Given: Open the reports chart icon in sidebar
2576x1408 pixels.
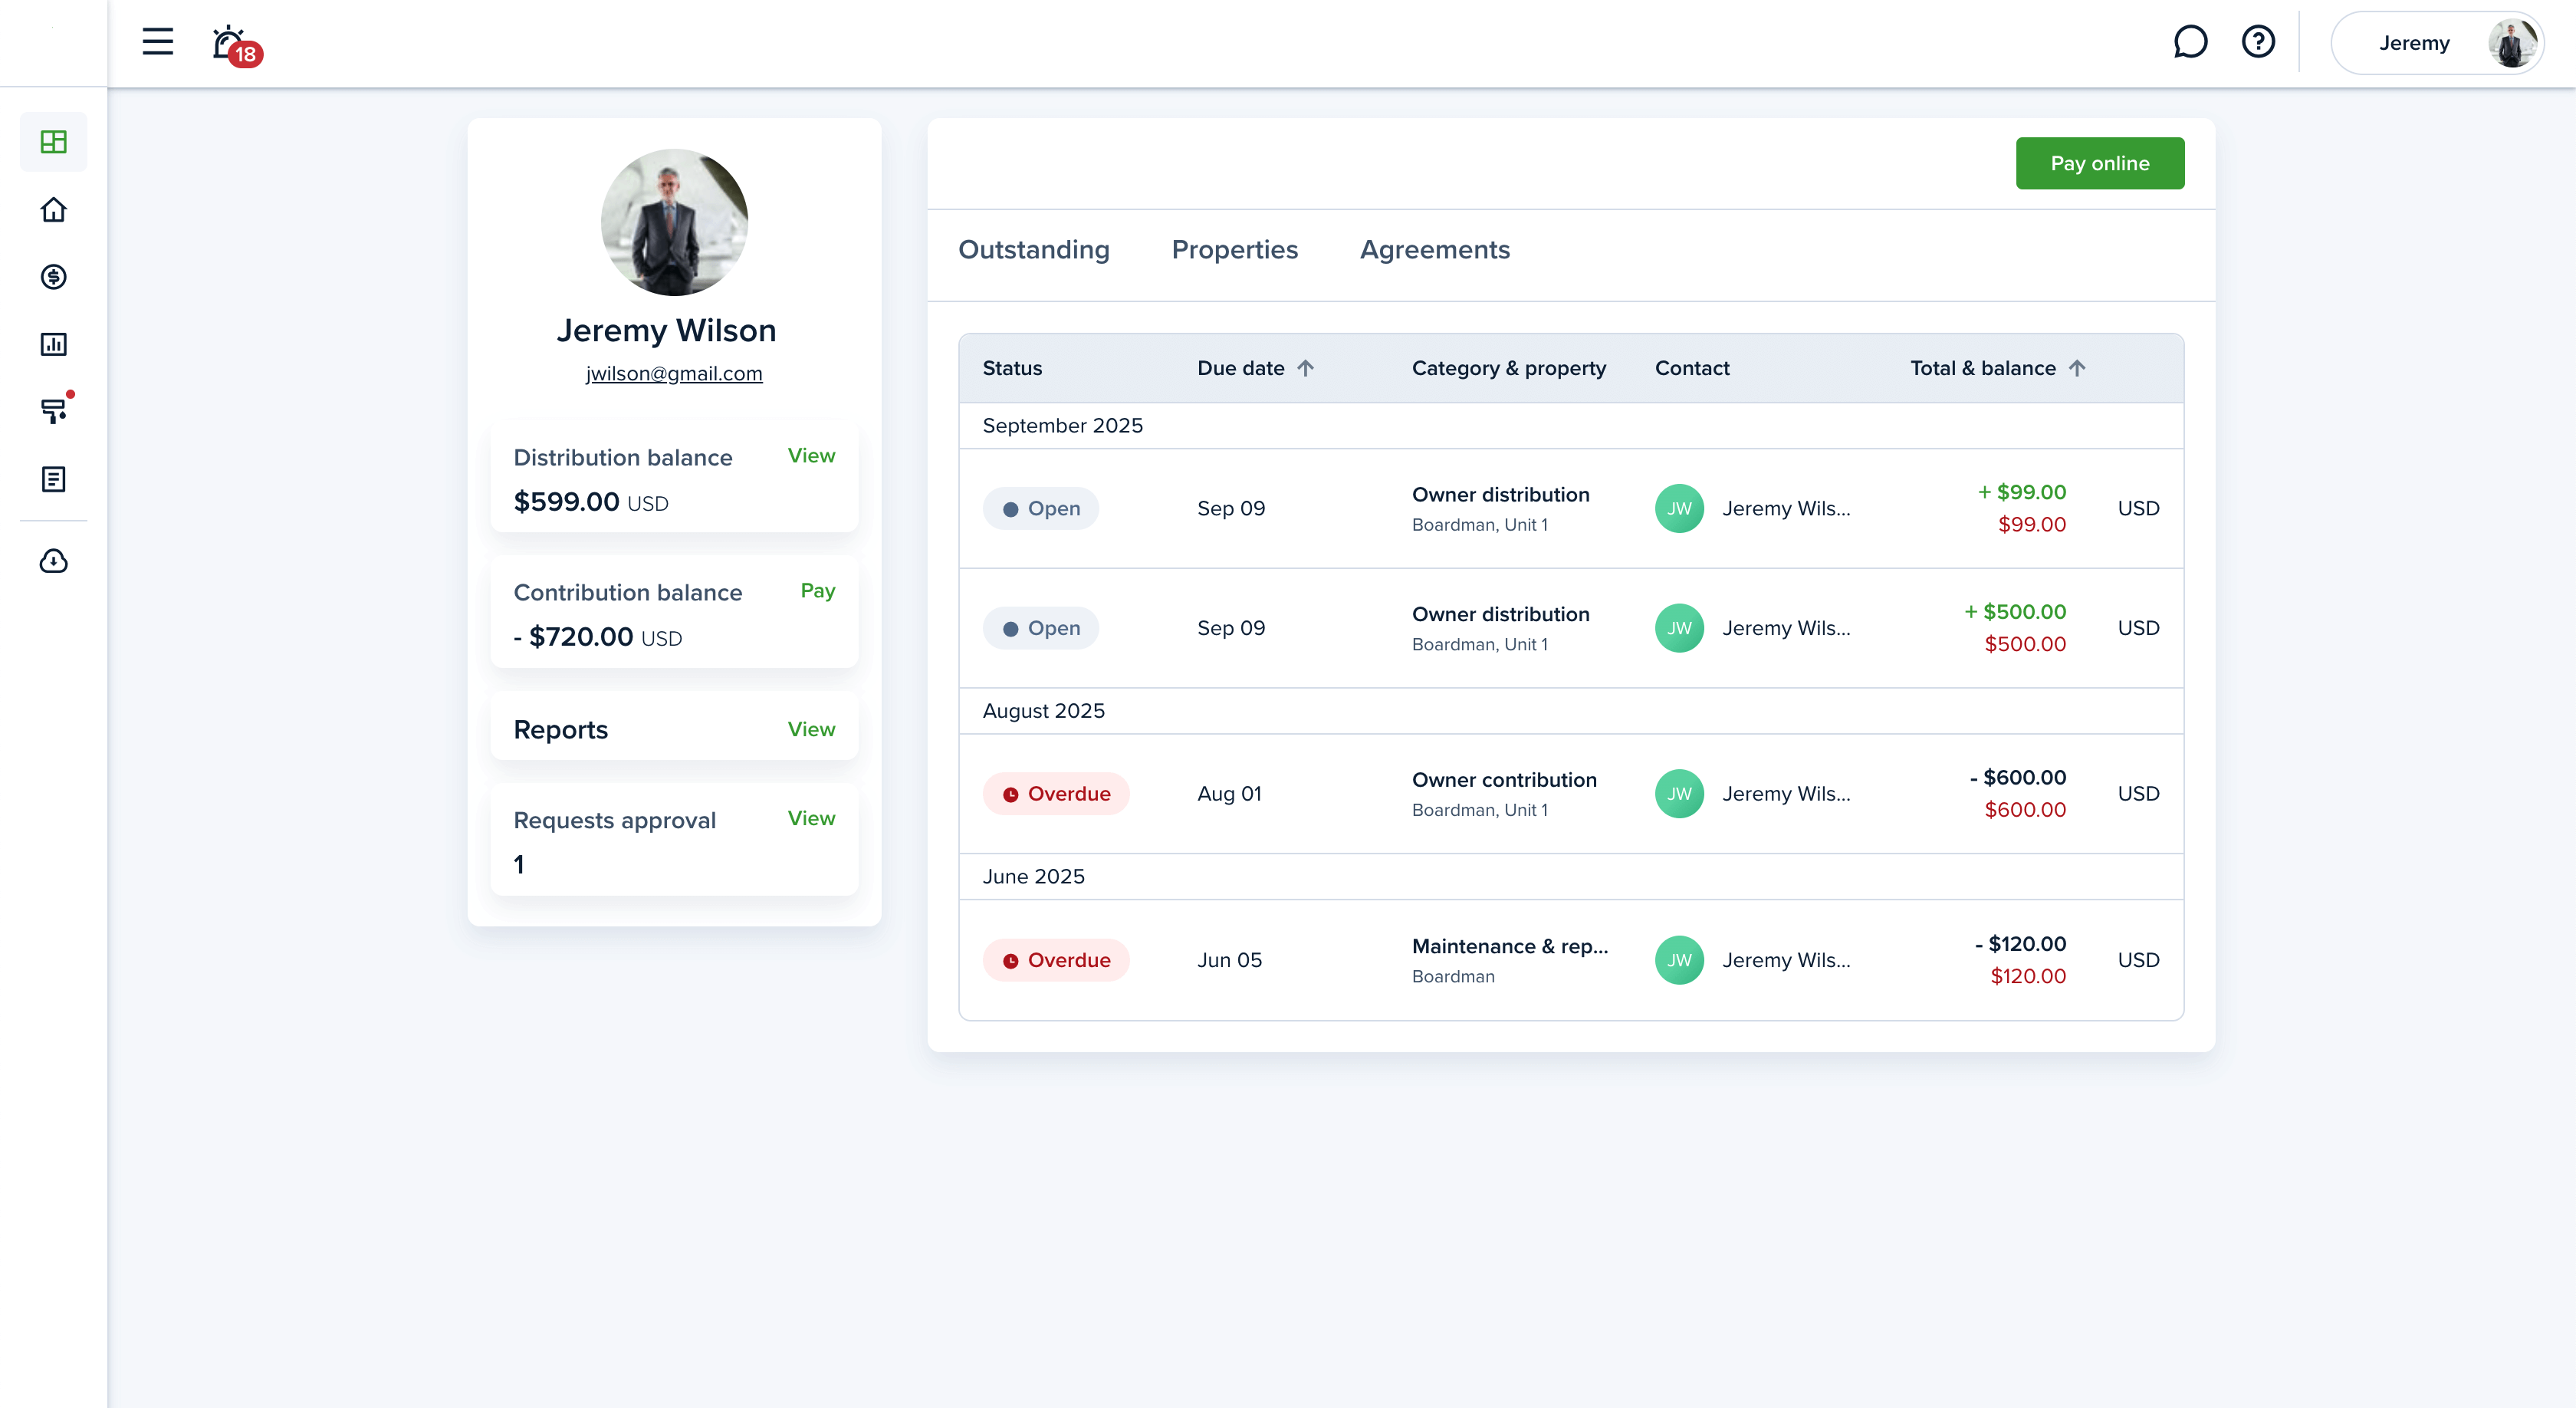Looking at the screenshot, I should (54, 344).
